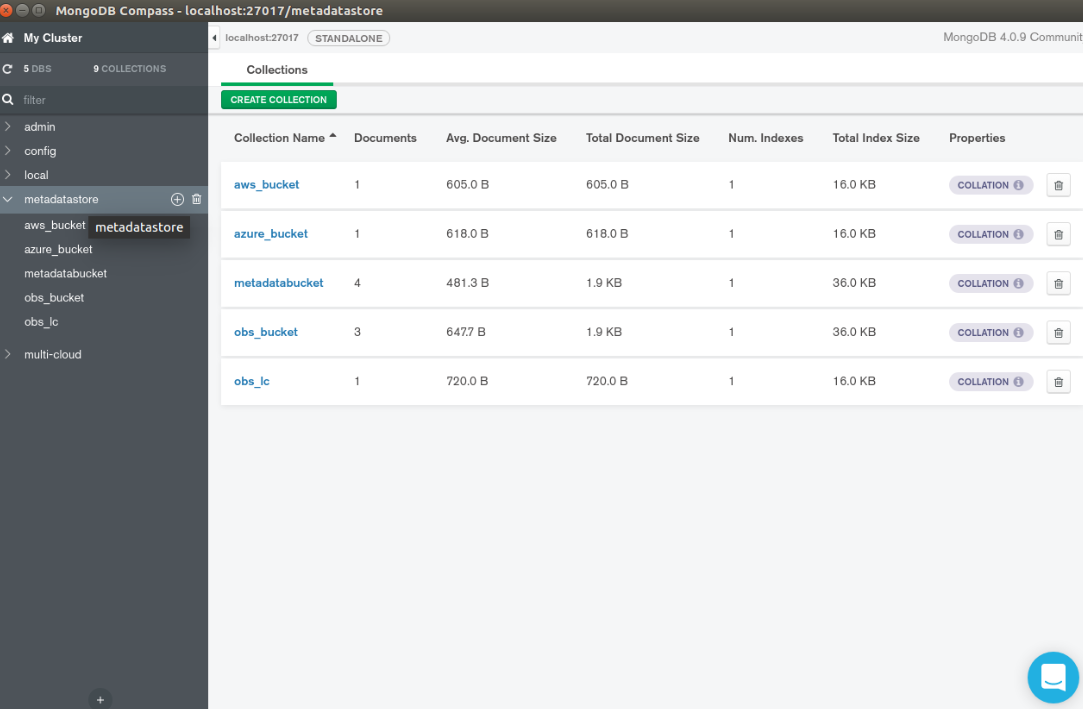Click the 720.0 B avg size cell
Viewport: 1083px width, 709px height.
[x=468, y=380]
